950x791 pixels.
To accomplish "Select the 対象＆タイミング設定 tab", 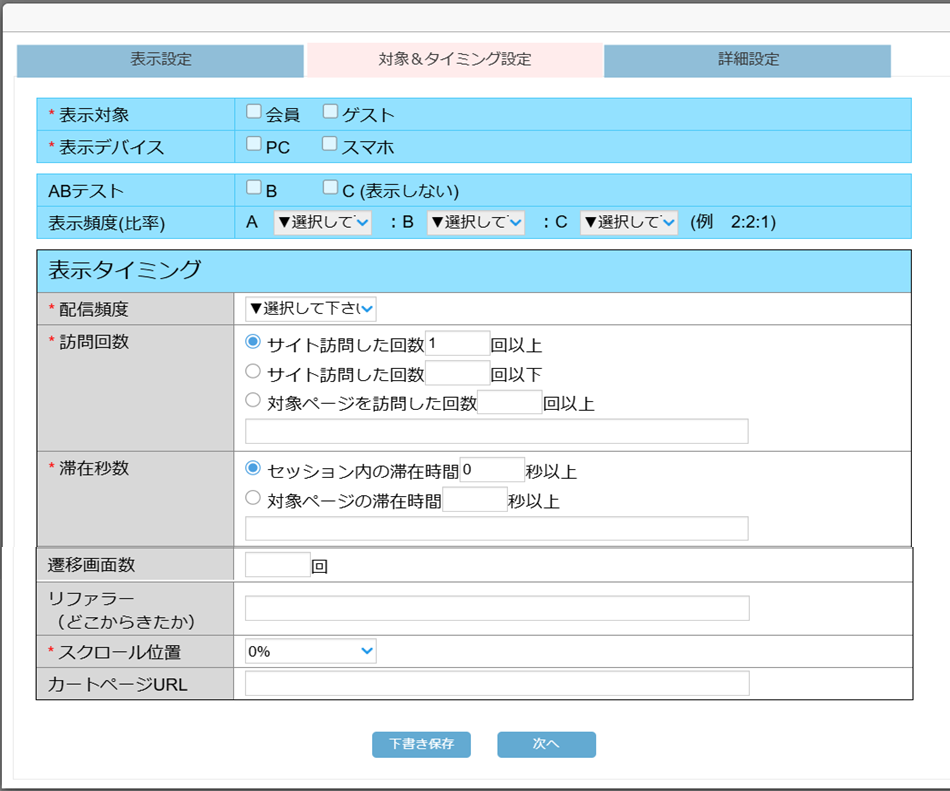I will (455, 60).
